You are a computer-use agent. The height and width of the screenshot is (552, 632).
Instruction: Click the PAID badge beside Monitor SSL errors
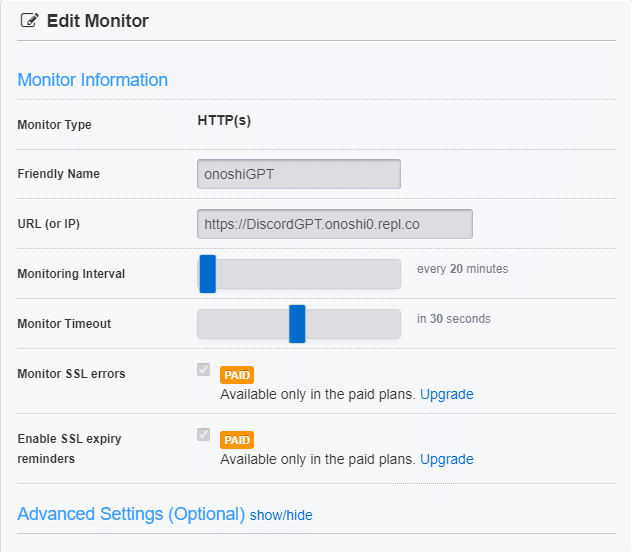click(x=237, y=375)
